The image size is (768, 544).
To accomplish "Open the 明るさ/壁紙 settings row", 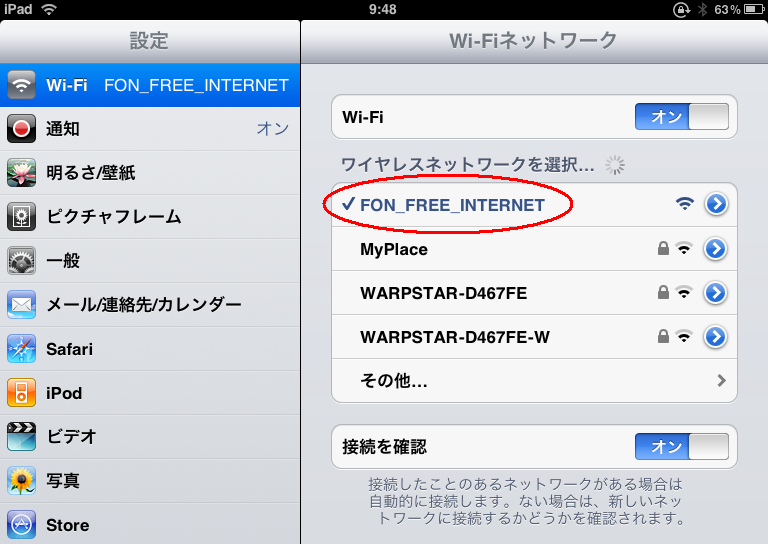I will [150, 173].
